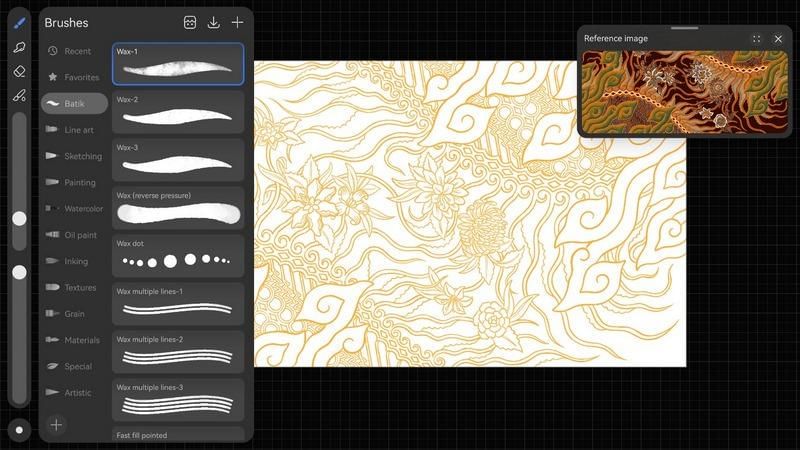Switch to Favorites brush category
The height and width of the screenshot is (450, 800).
[75, 77]
